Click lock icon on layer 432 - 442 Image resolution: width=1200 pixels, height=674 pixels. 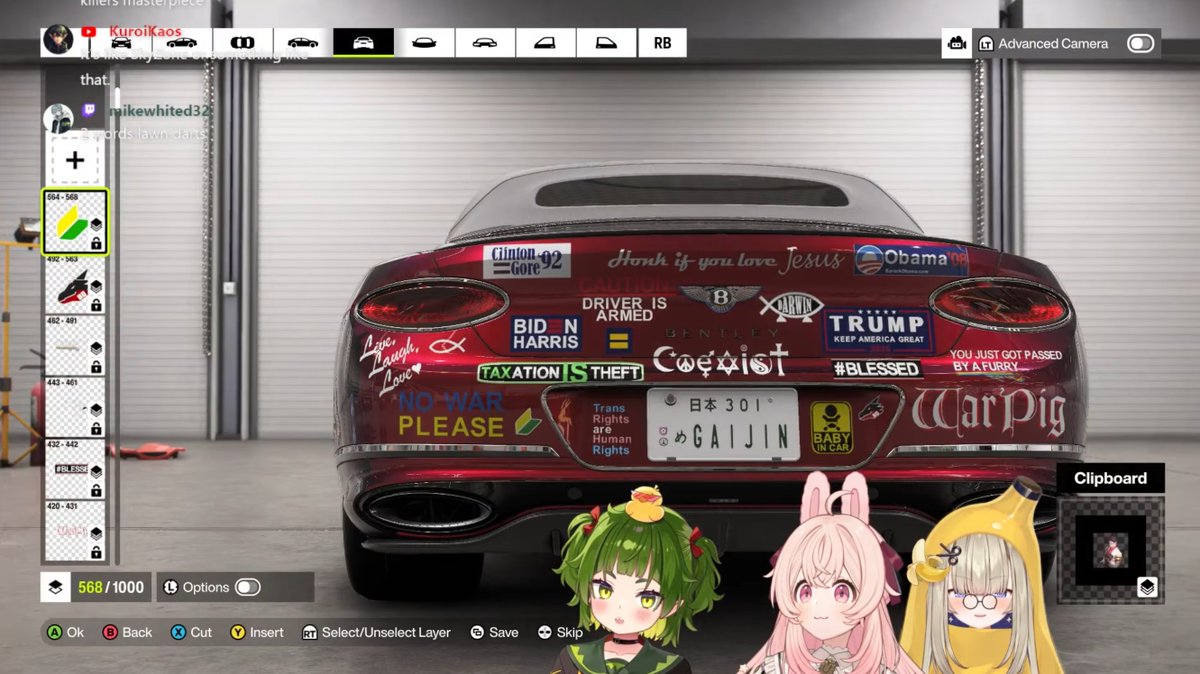coord(96,490)
